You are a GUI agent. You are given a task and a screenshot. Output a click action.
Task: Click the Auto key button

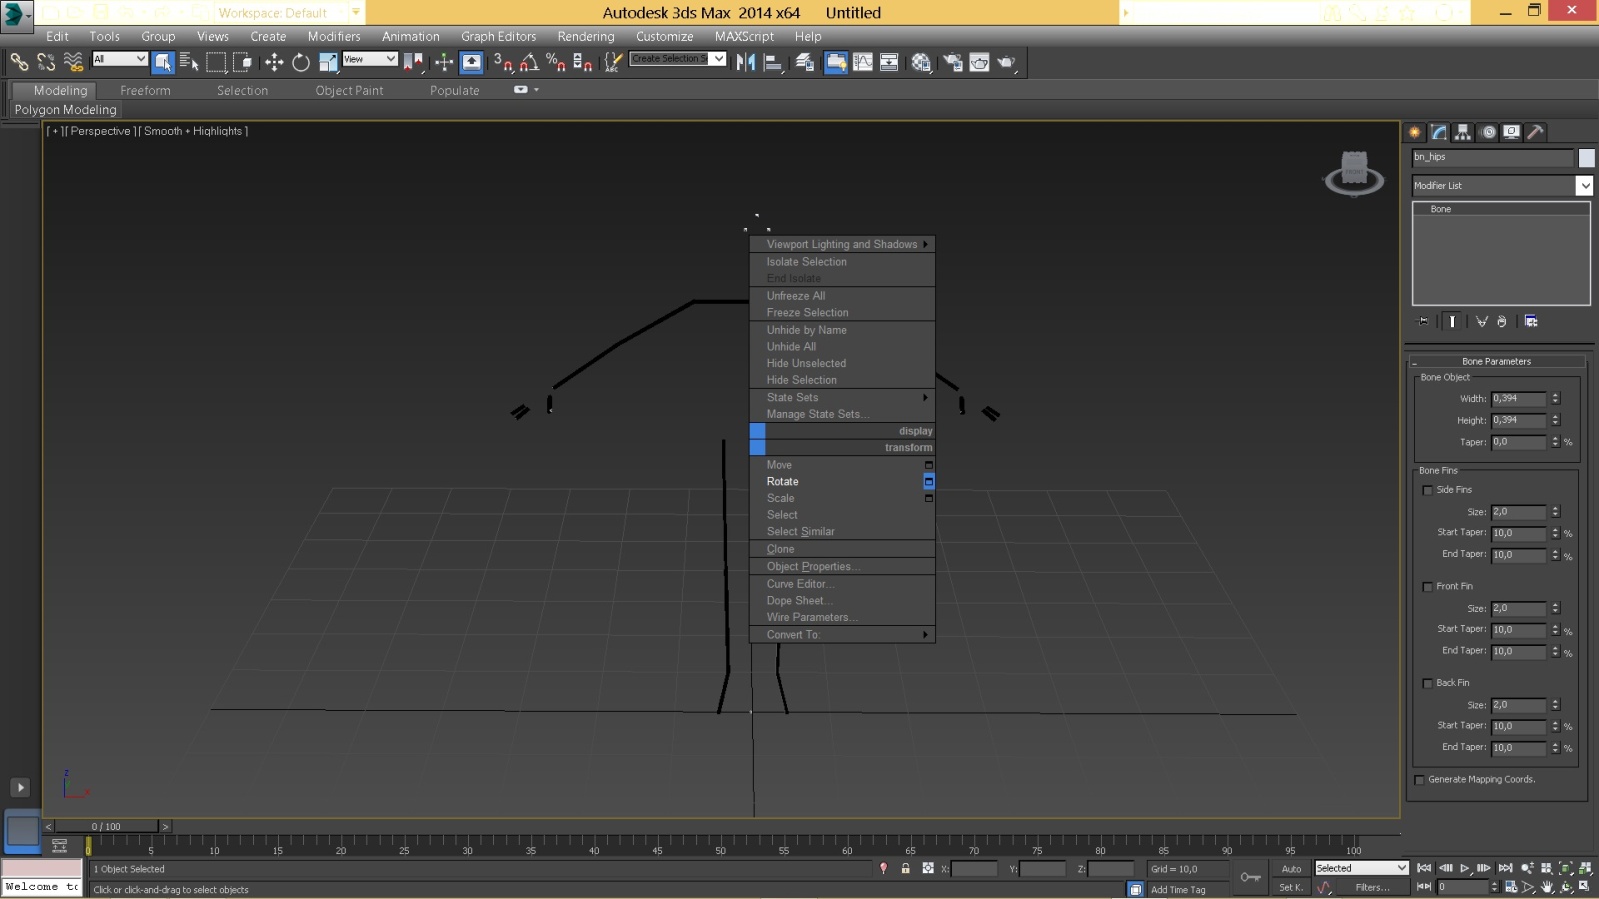(x=1291, y=869)
